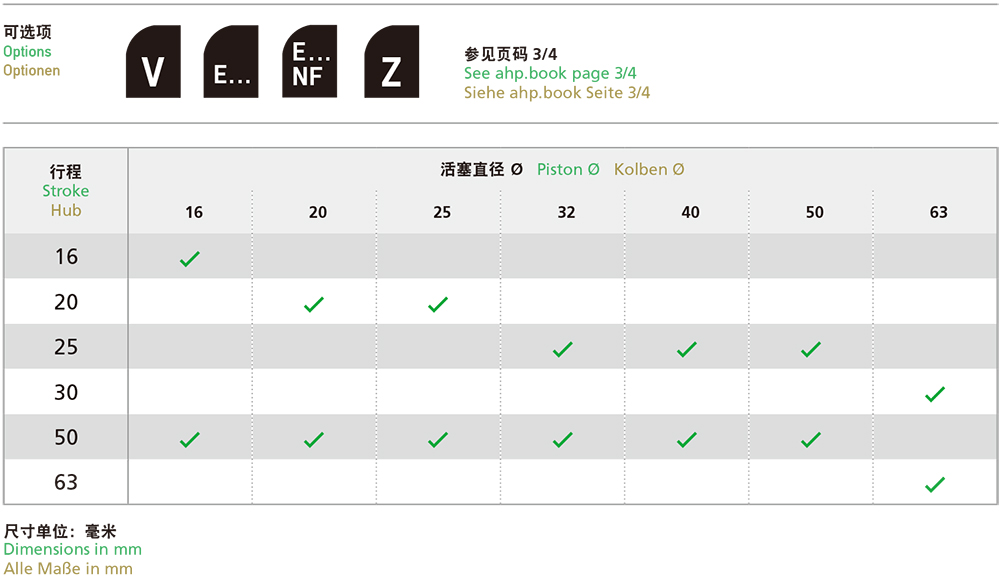Select the piston diameter 32 column header
The image size is (1000, 582).
[x=566, y=212]
